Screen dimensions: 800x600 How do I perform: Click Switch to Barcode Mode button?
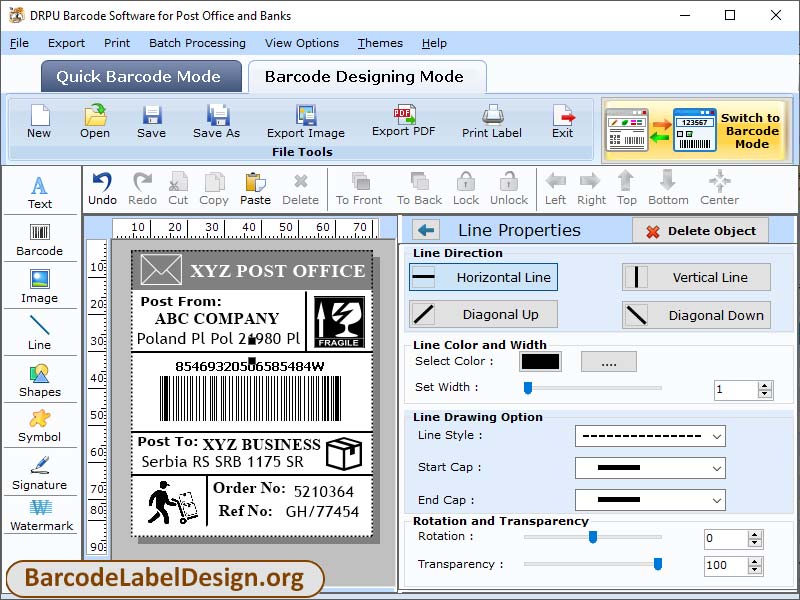(x=697, y=131)
